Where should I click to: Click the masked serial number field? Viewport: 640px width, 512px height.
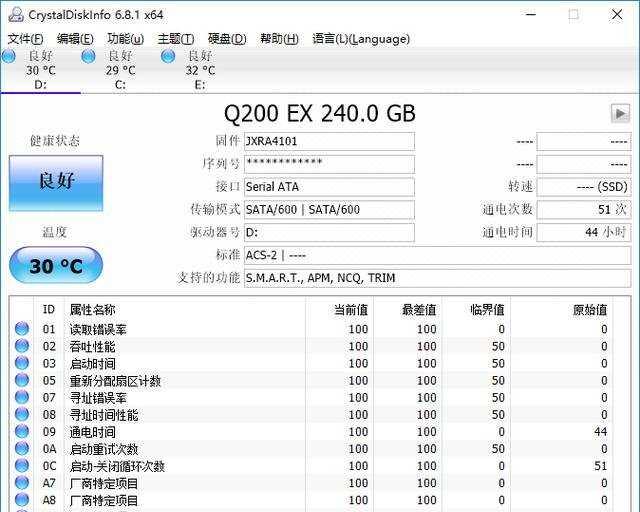[x=329, y=164]
